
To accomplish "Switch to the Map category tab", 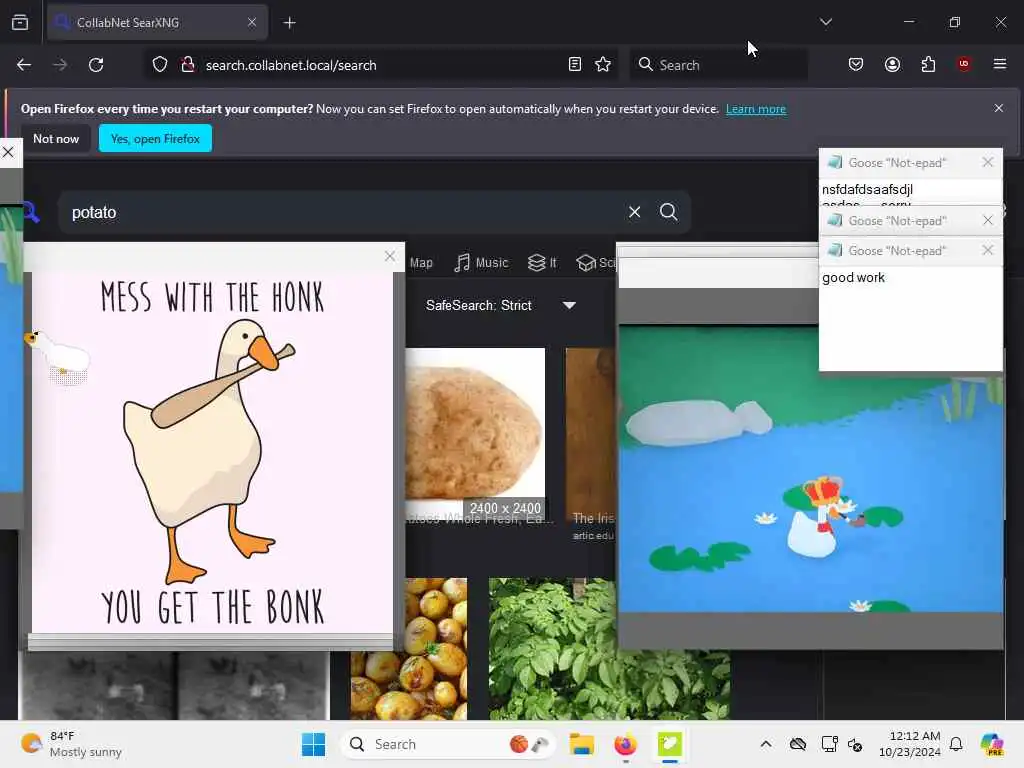I will 421,263.
